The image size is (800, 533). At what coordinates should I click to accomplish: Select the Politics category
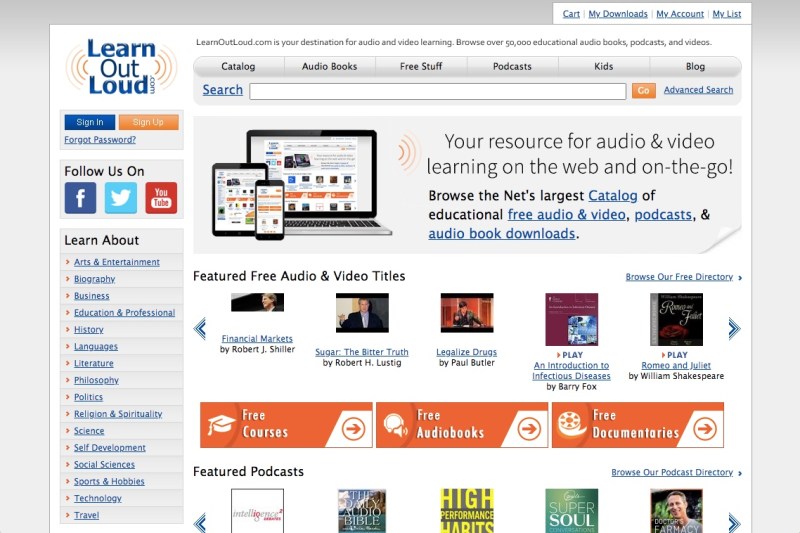(x=88, y=397)
